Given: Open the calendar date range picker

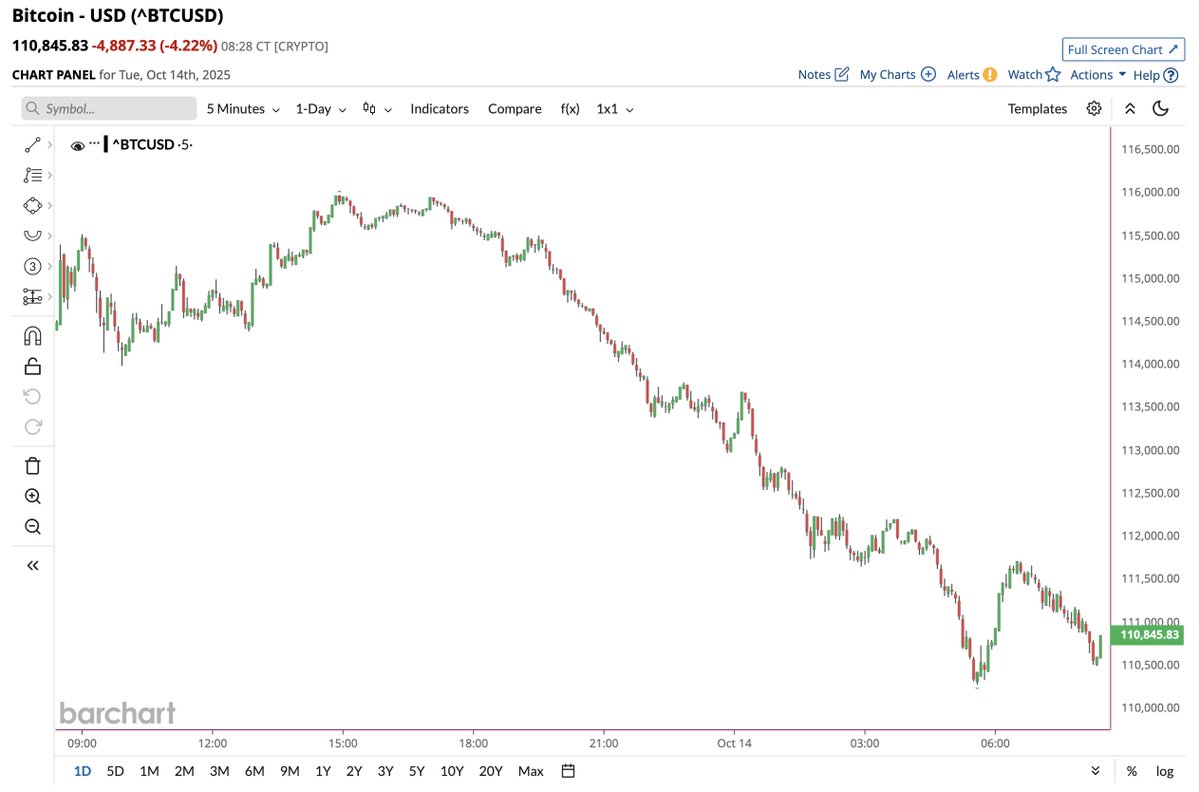Looking at the screenshot, I should click(x=568, y=771).
